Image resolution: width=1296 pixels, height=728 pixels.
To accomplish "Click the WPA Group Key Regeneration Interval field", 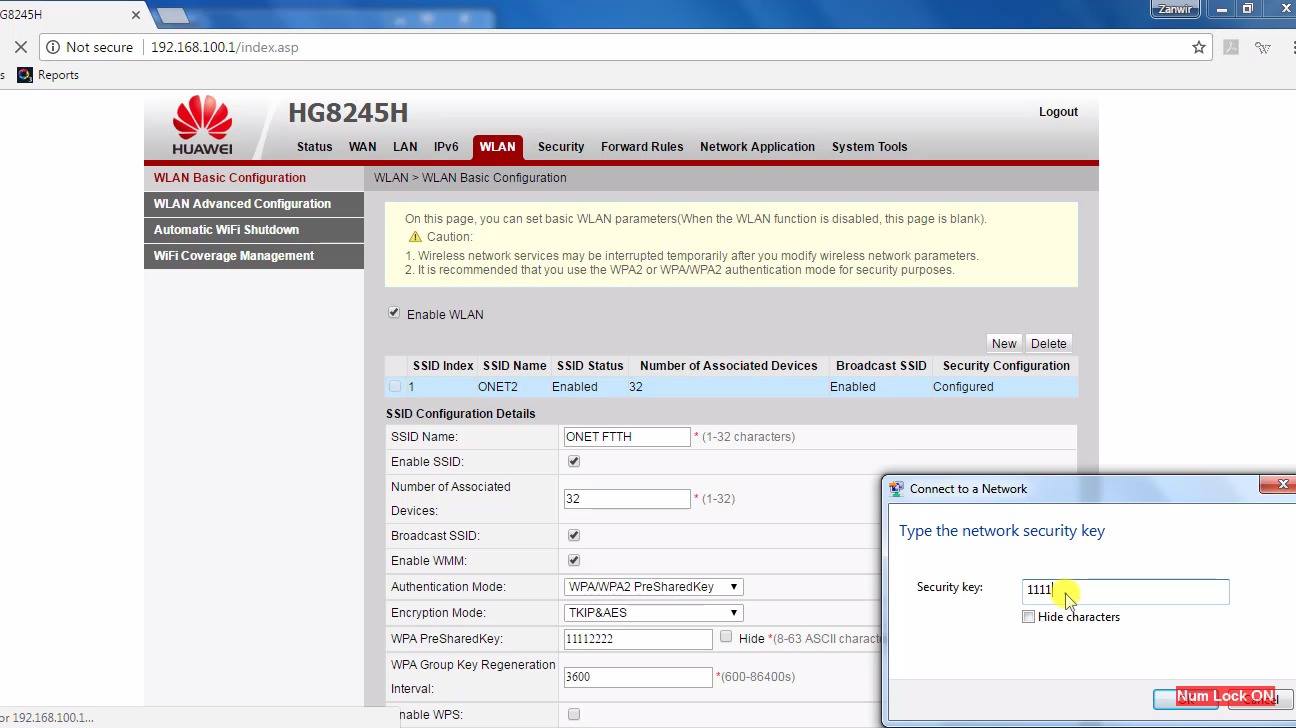I will 638,677.
